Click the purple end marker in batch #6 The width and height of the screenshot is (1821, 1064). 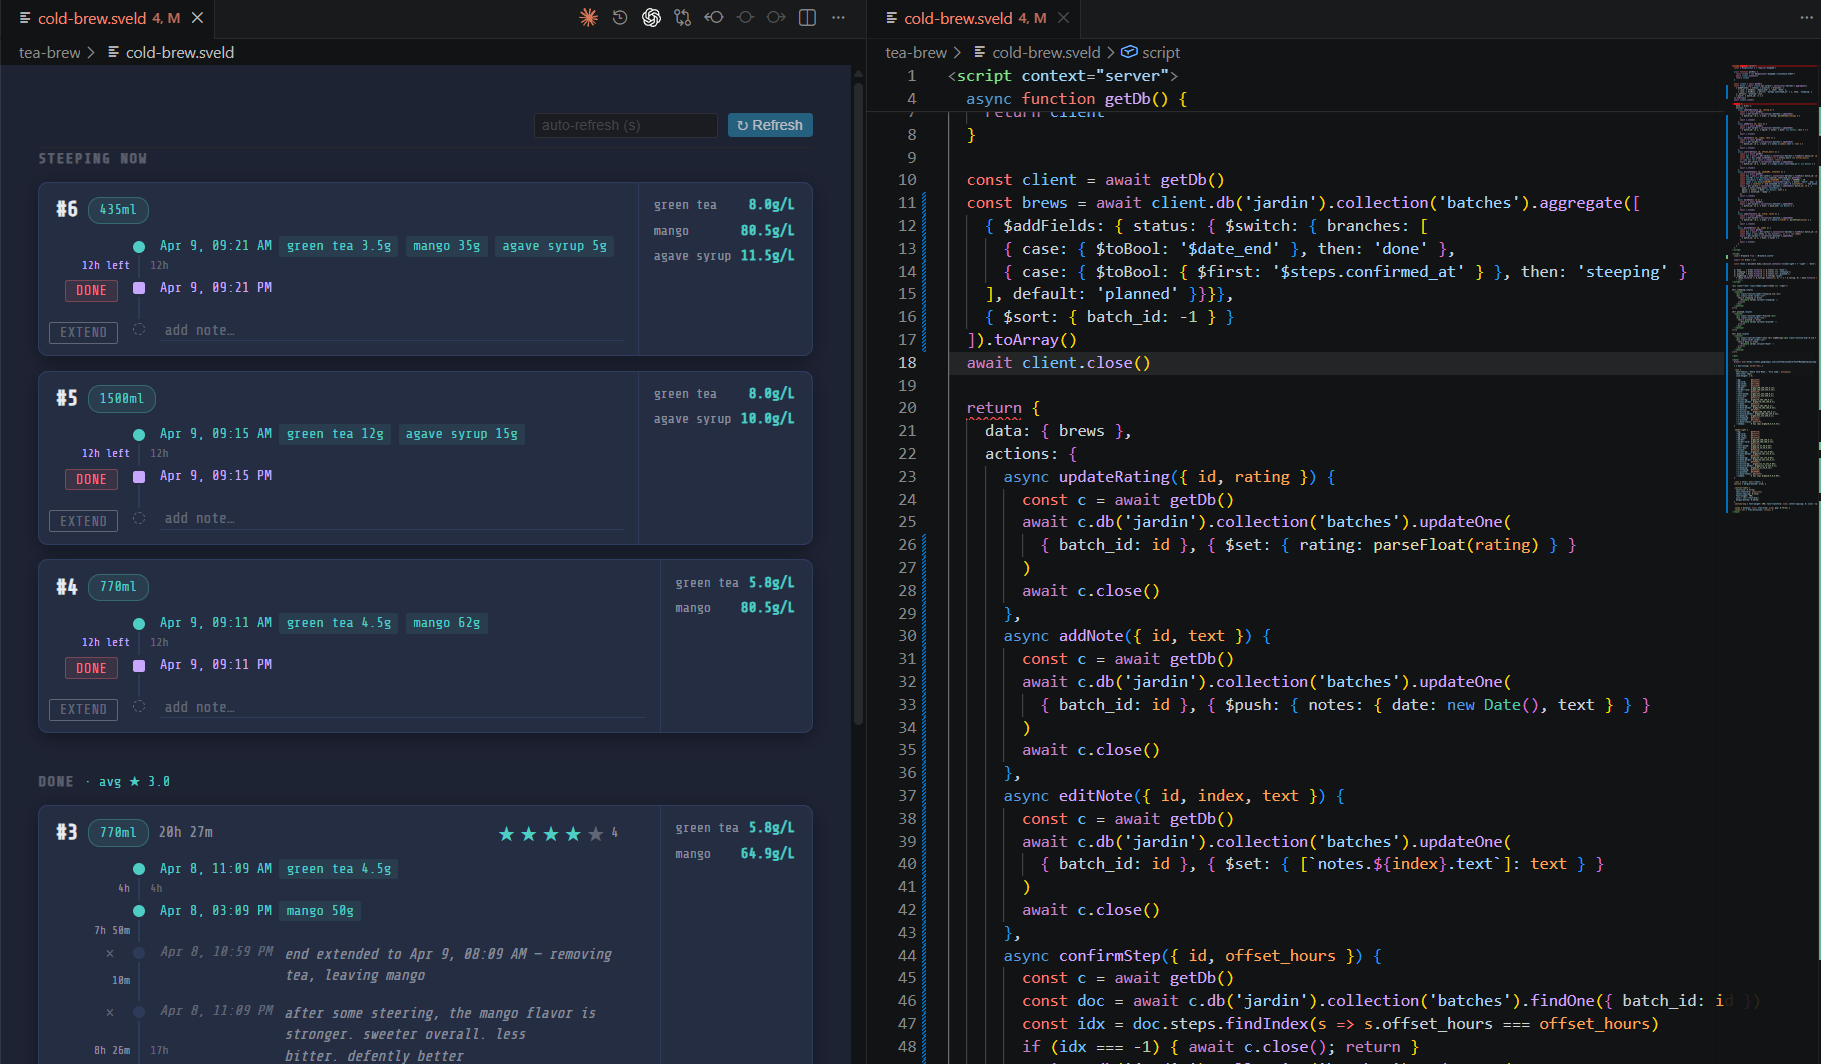point(139,288)
